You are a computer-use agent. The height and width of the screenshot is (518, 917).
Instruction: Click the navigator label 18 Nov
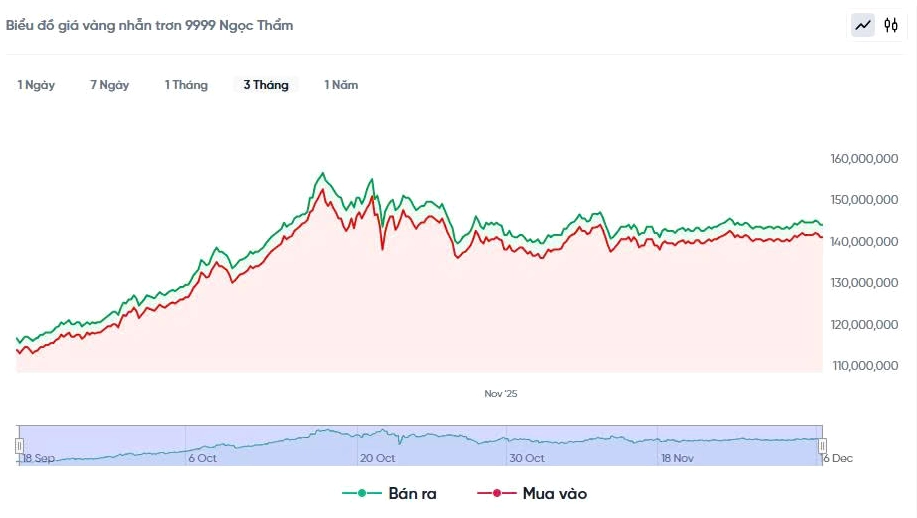[x=677, y=458]
